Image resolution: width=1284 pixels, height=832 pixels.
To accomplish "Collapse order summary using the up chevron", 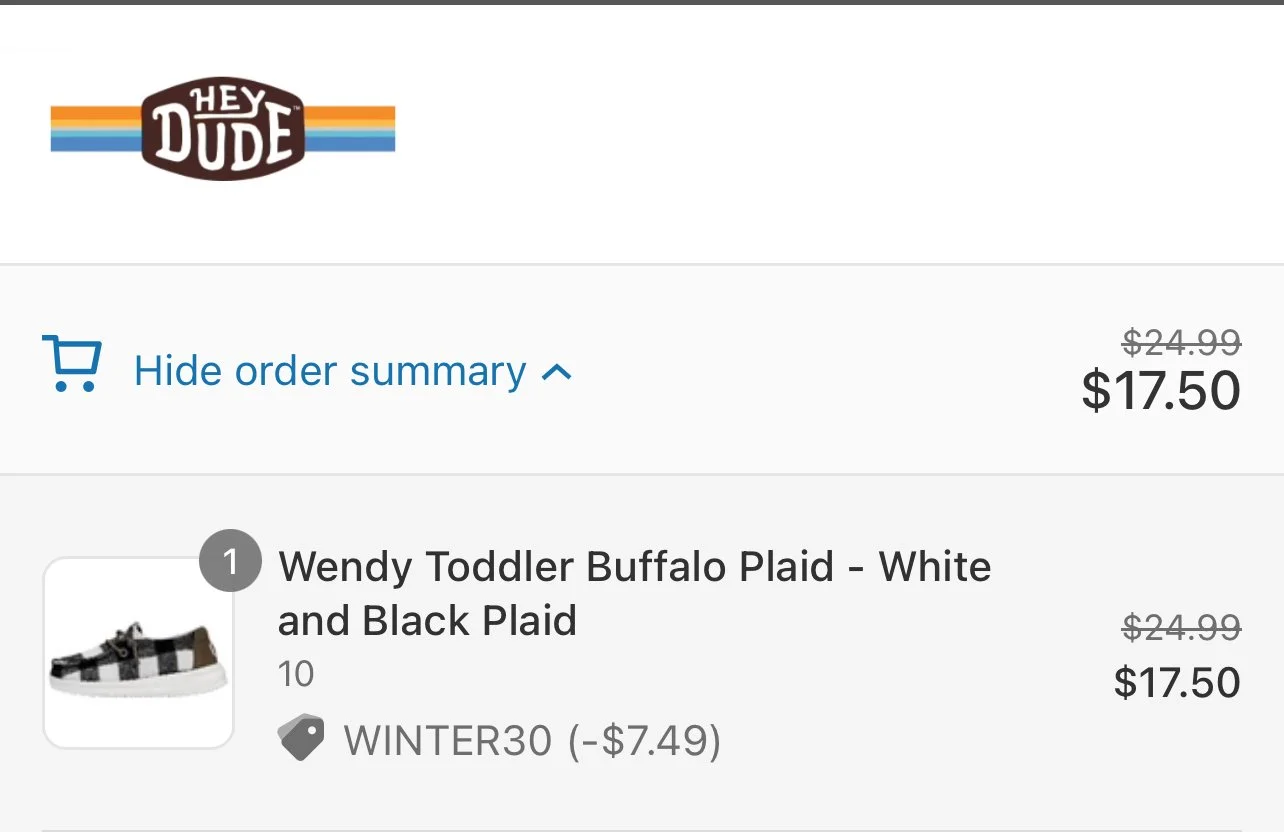I will tap(556, 372).
